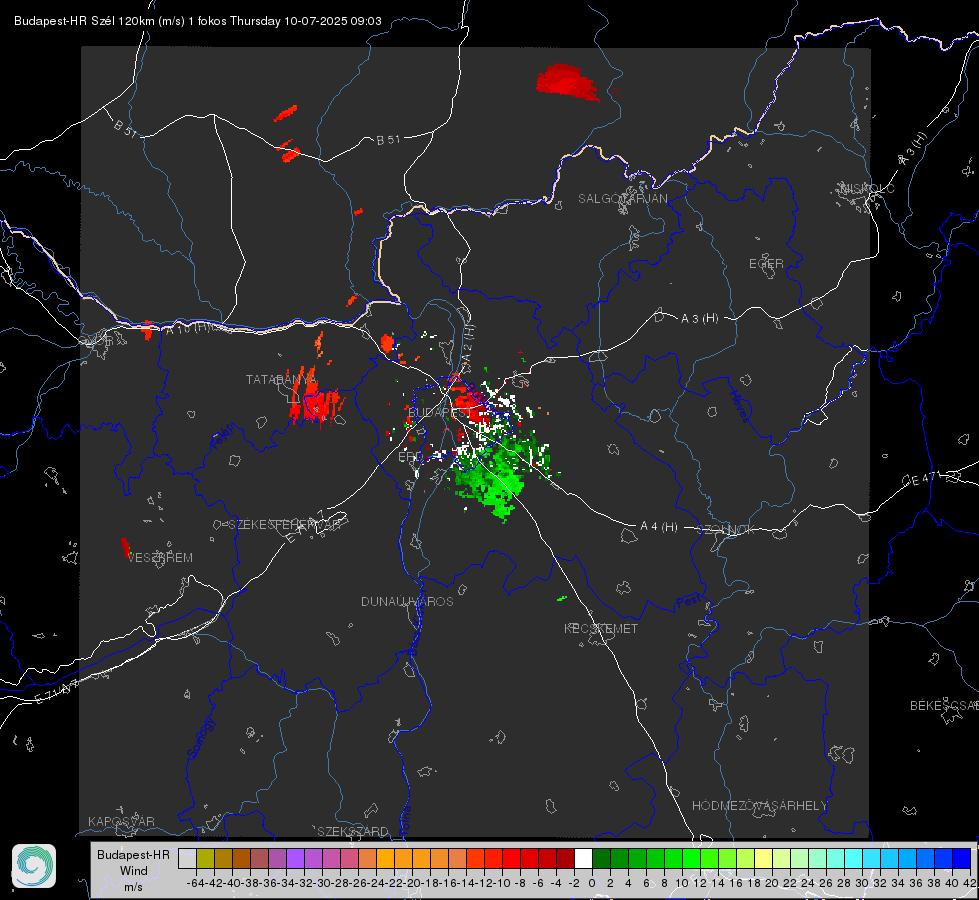Select the HODMEZOVASARHELY city label

point(759,806)
